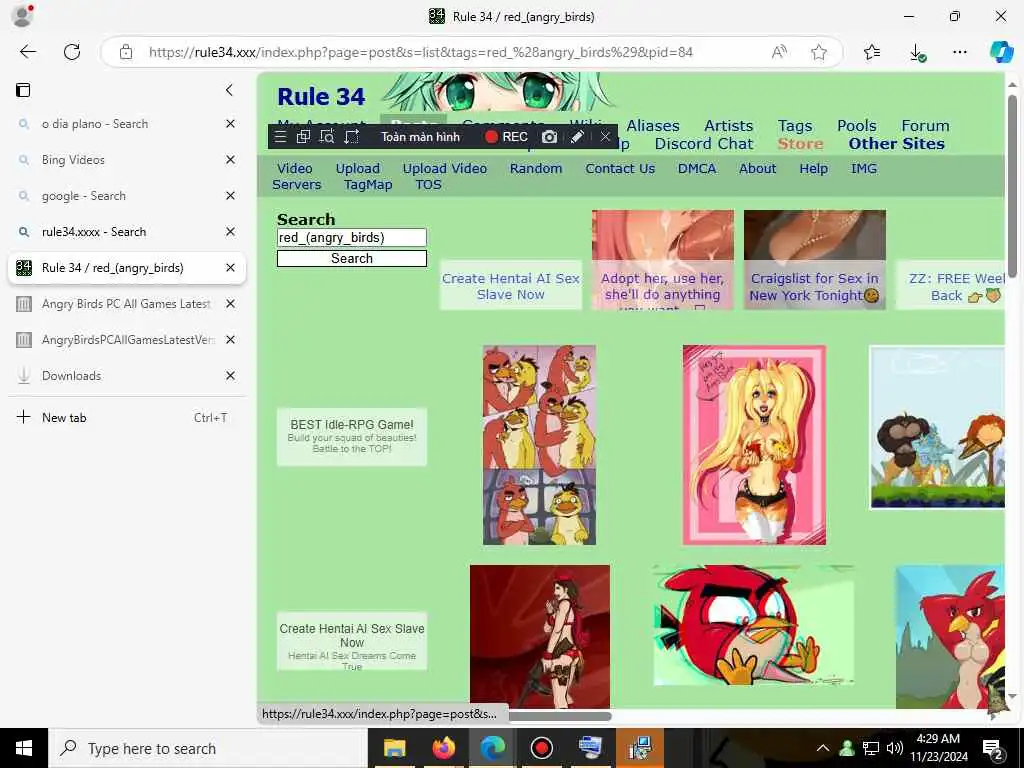
Task: Open the TOS link
Action: (x=428, y=185)
